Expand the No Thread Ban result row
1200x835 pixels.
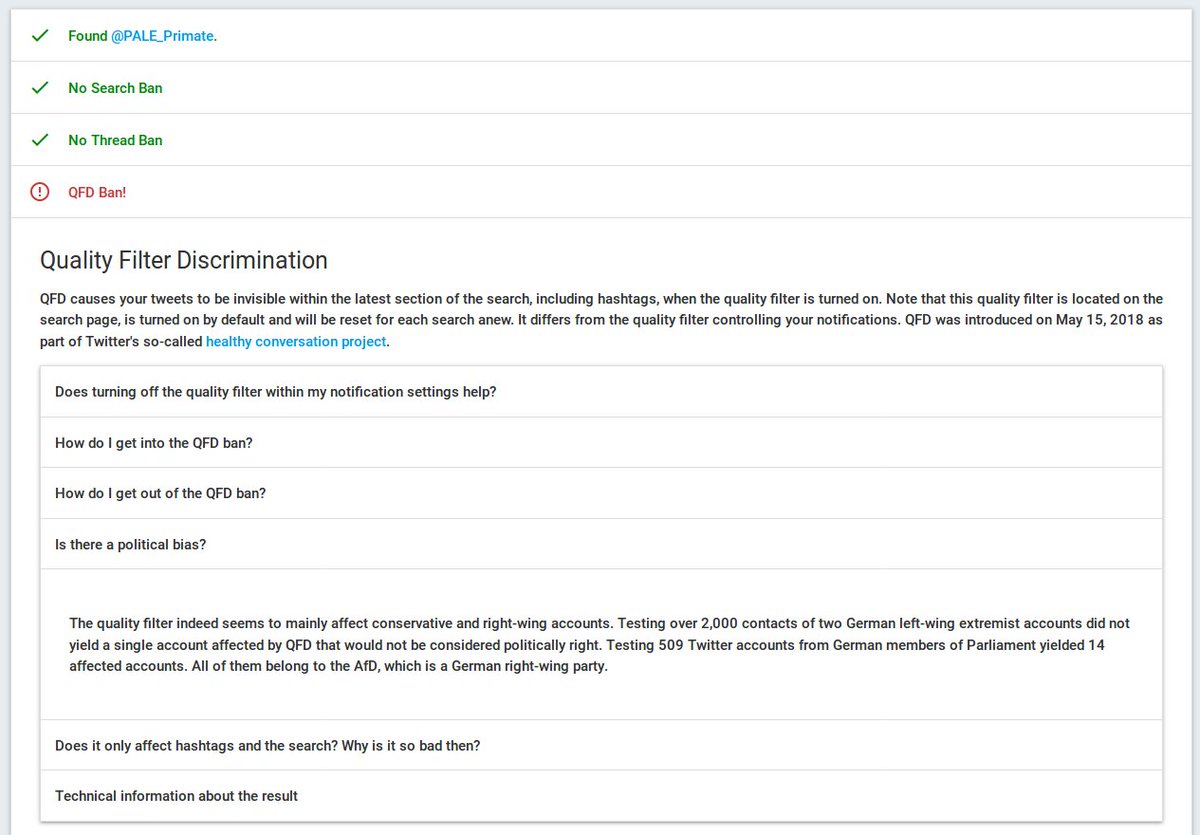pos(600,140)
